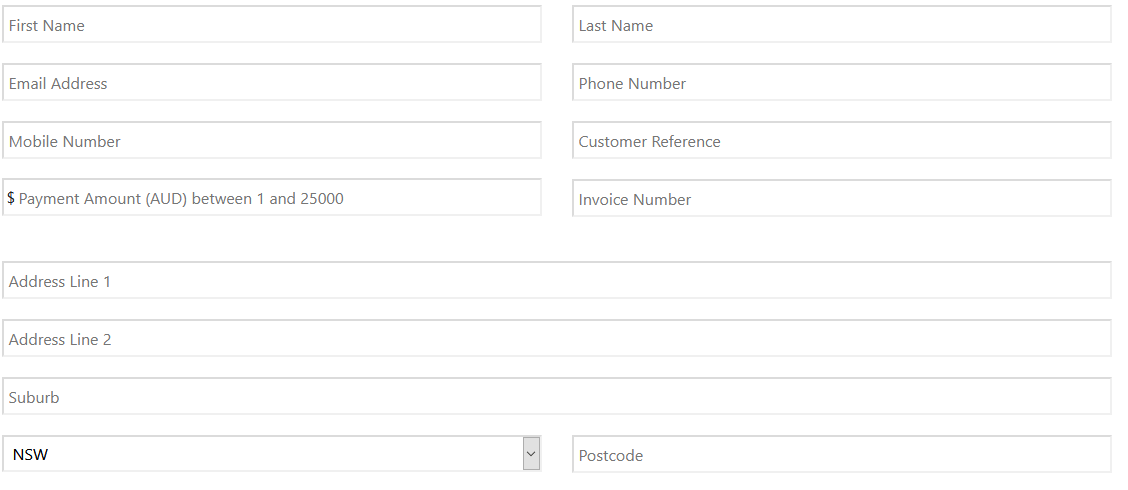The height and width of the screenshot is (490, 1128).
Task: Select the Invoice Number input box
Action: pos(841,199)
